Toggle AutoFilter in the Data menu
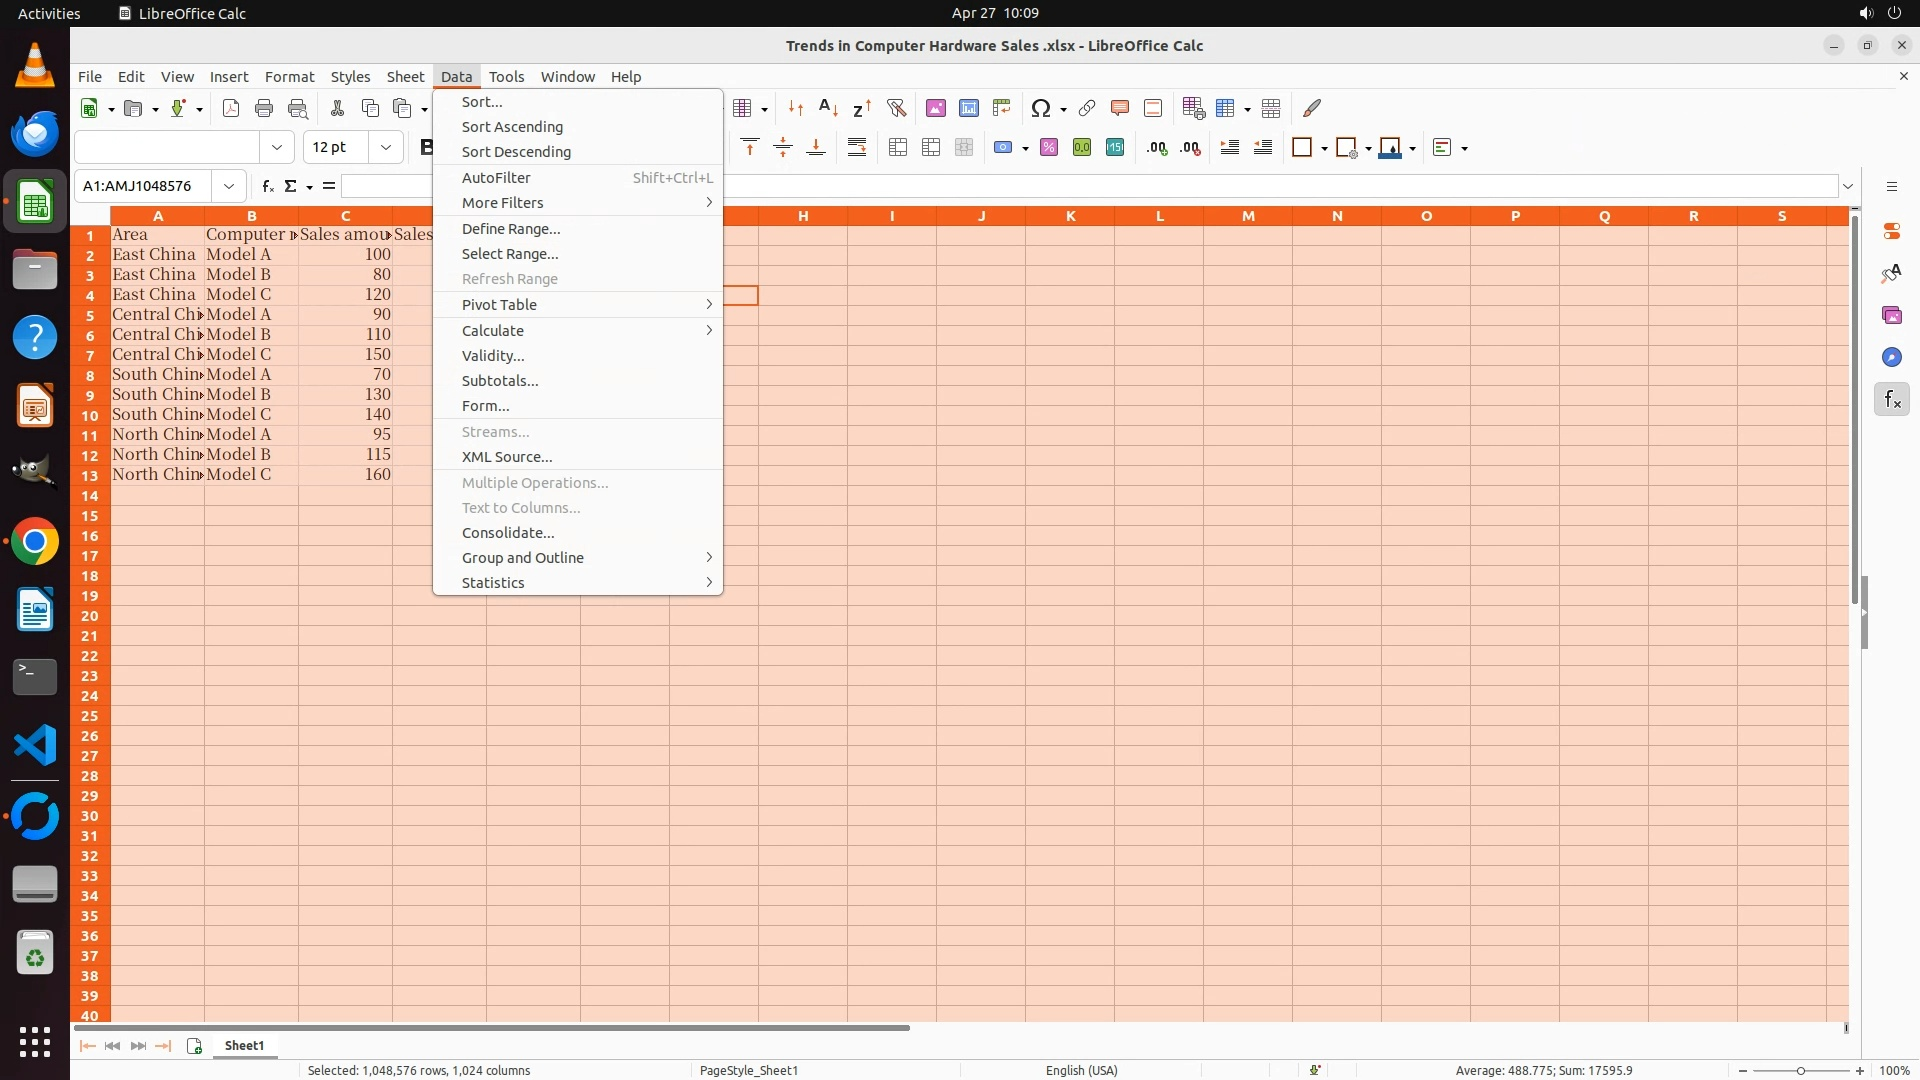 point(496,178)
